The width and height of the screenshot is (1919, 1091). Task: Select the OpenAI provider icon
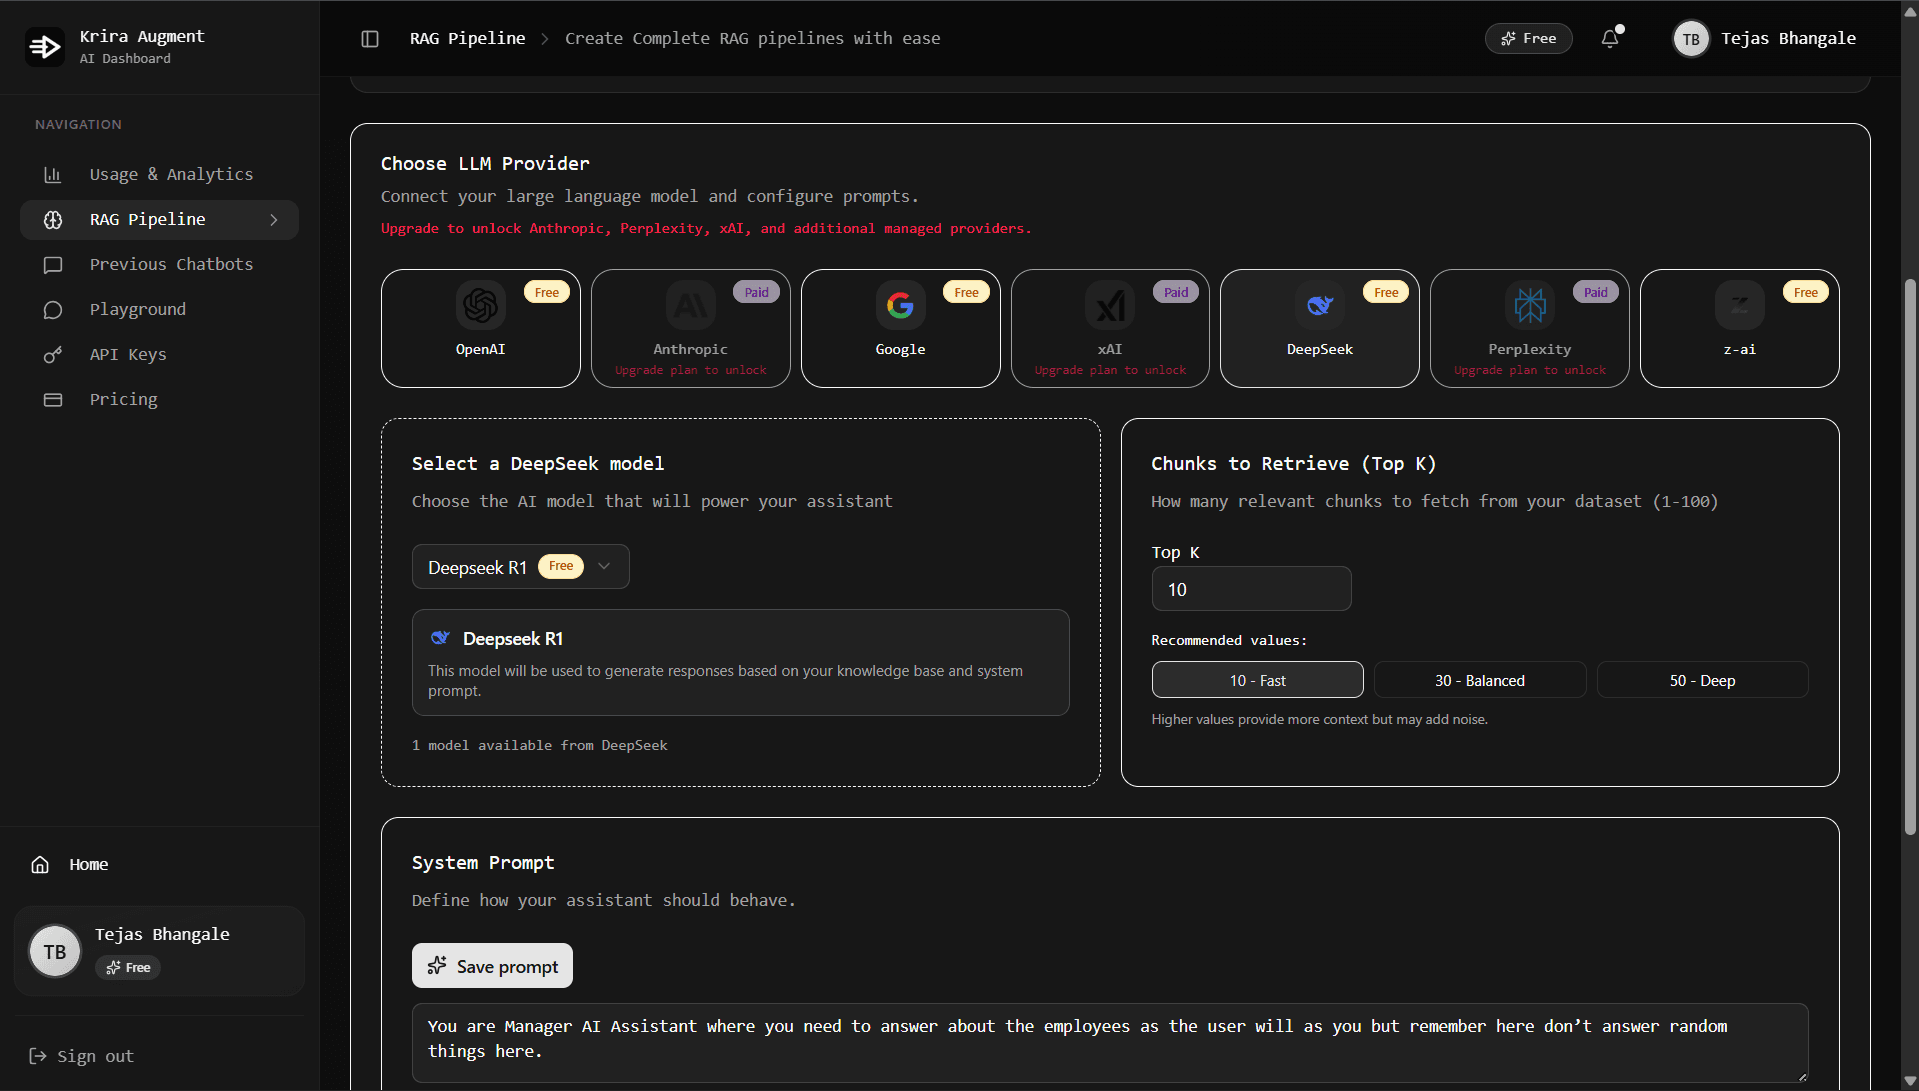point(480,306)
